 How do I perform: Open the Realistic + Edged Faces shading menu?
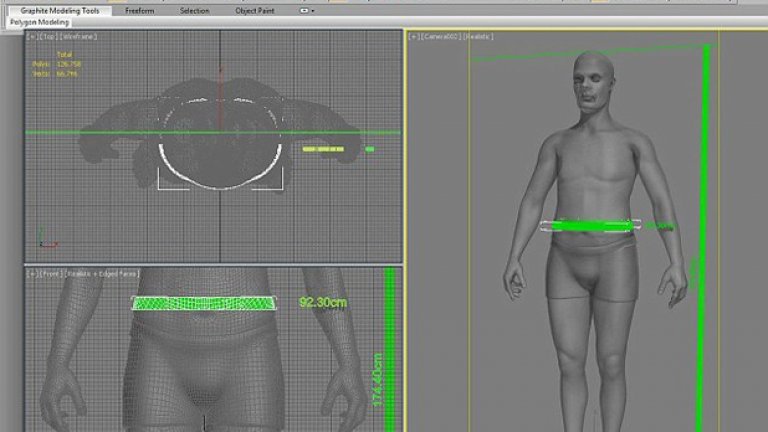pyautogui.click(x=101, y=273)
